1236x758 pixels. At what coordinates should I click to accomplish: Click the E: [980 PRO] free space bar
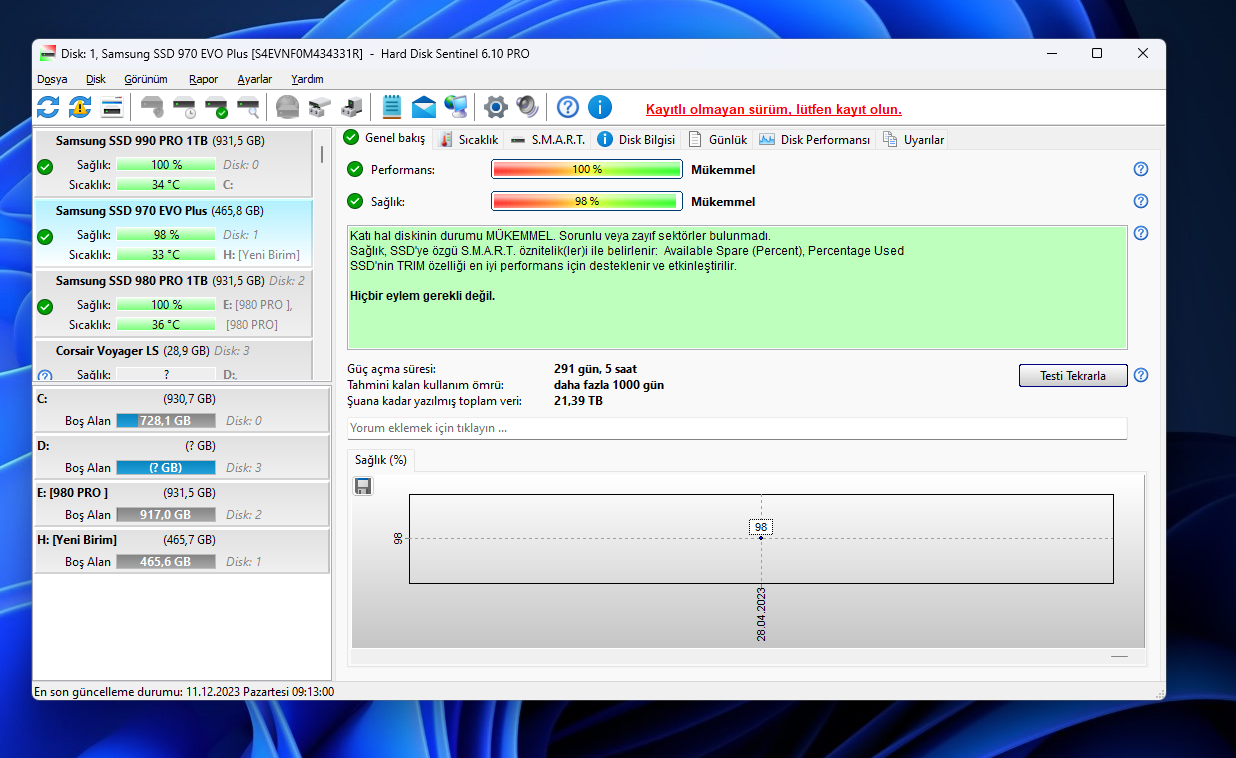(x=165, y=515)
